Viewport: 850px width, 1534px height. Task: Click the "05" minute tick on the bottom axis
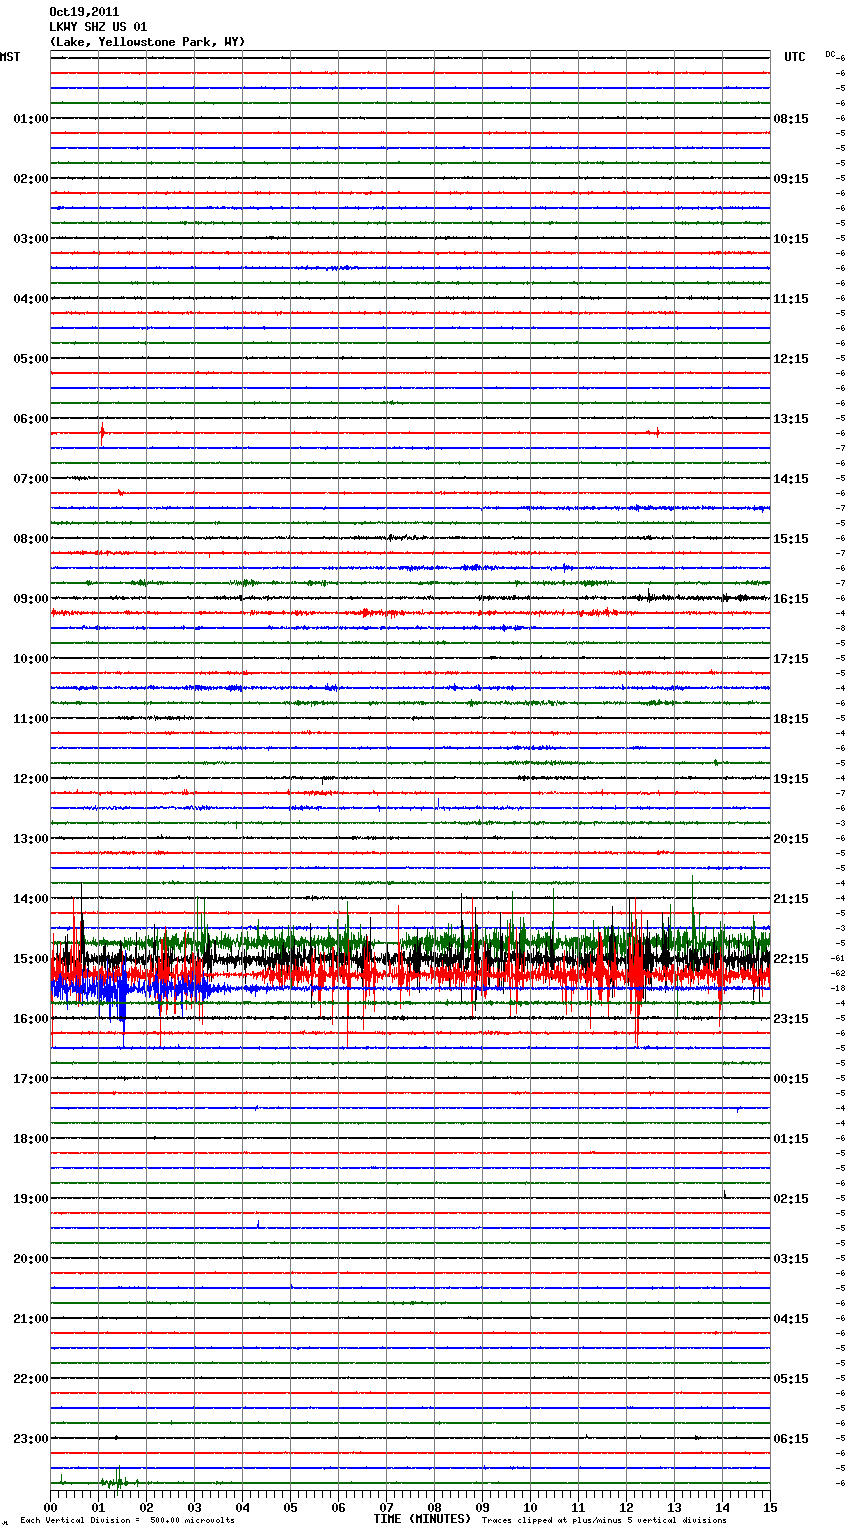(290, 1507)
